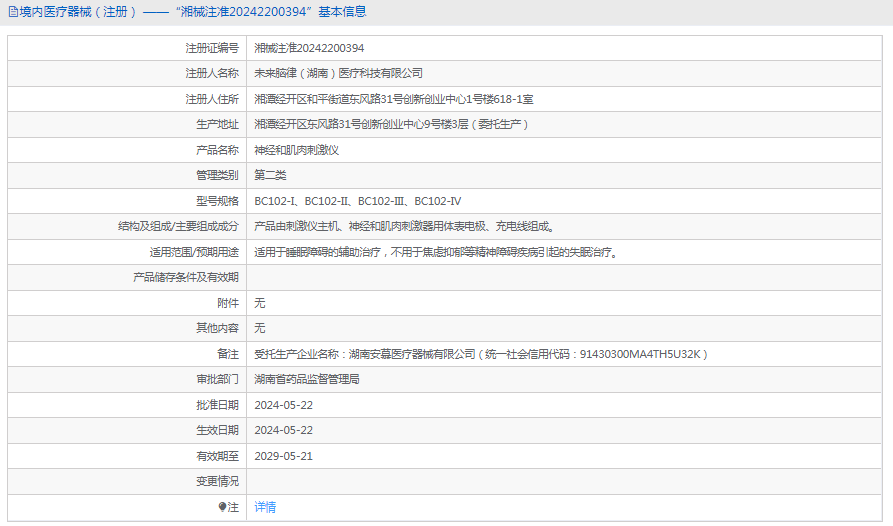Click the 注册证编号 label
Screen dimensions: 893x526
pos(212,48)
